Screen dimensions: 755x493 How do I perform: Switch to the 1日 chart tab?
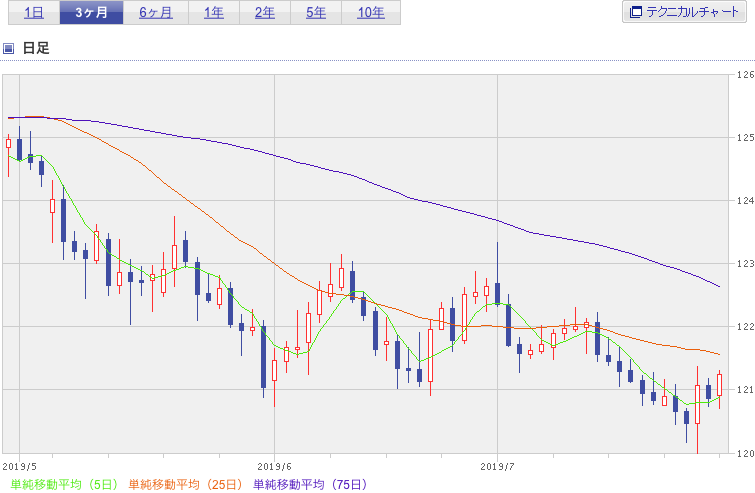[x=34, y=13]
